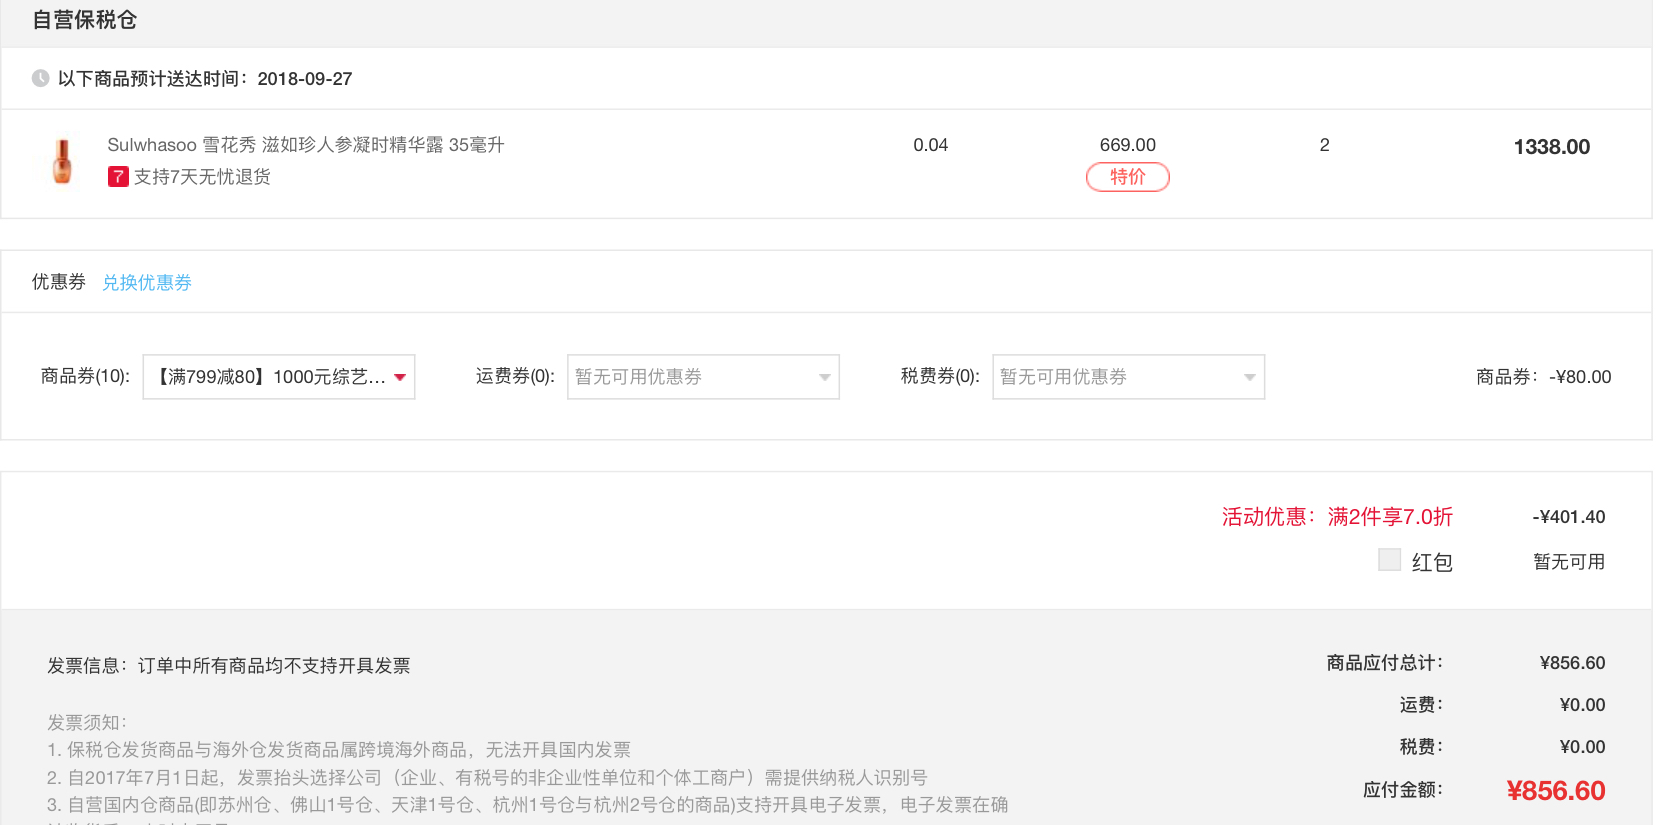The height and width of the screenshot is (825, 1668).
Task: Click the subtotal 1338.00 value
Action: [1551, 147]
